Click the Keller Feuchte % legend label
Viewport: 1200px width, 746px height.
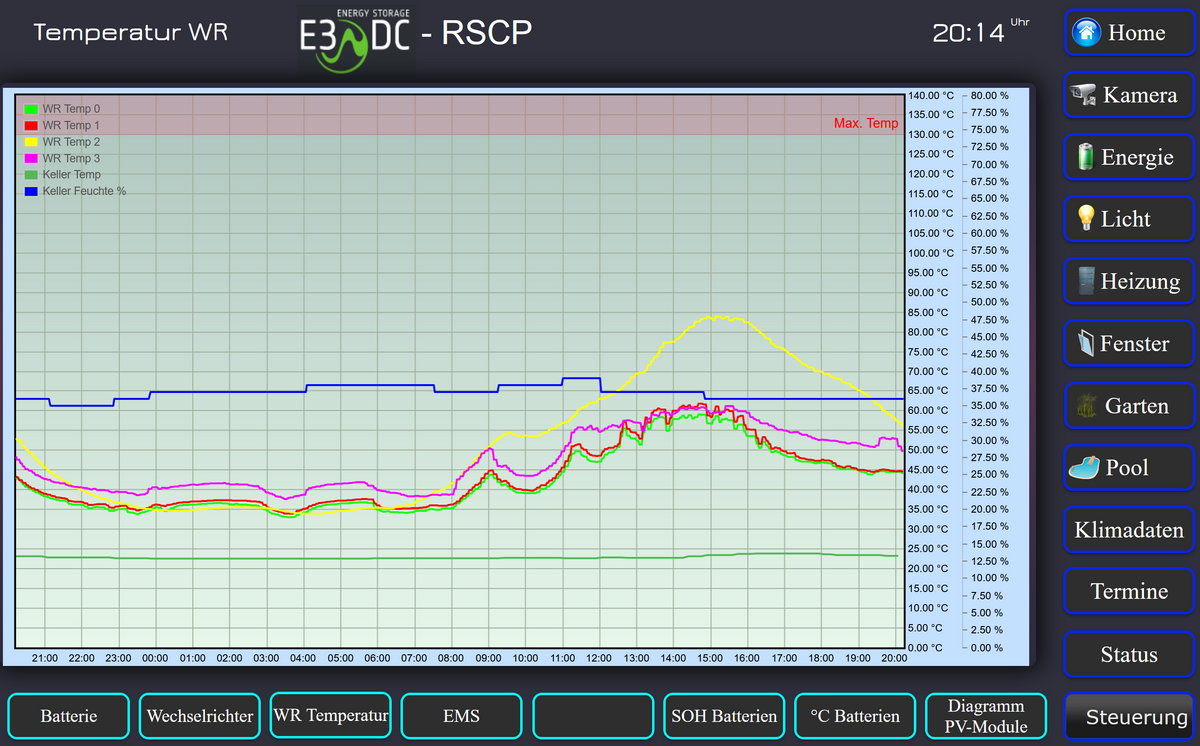[x=84, y=191]
